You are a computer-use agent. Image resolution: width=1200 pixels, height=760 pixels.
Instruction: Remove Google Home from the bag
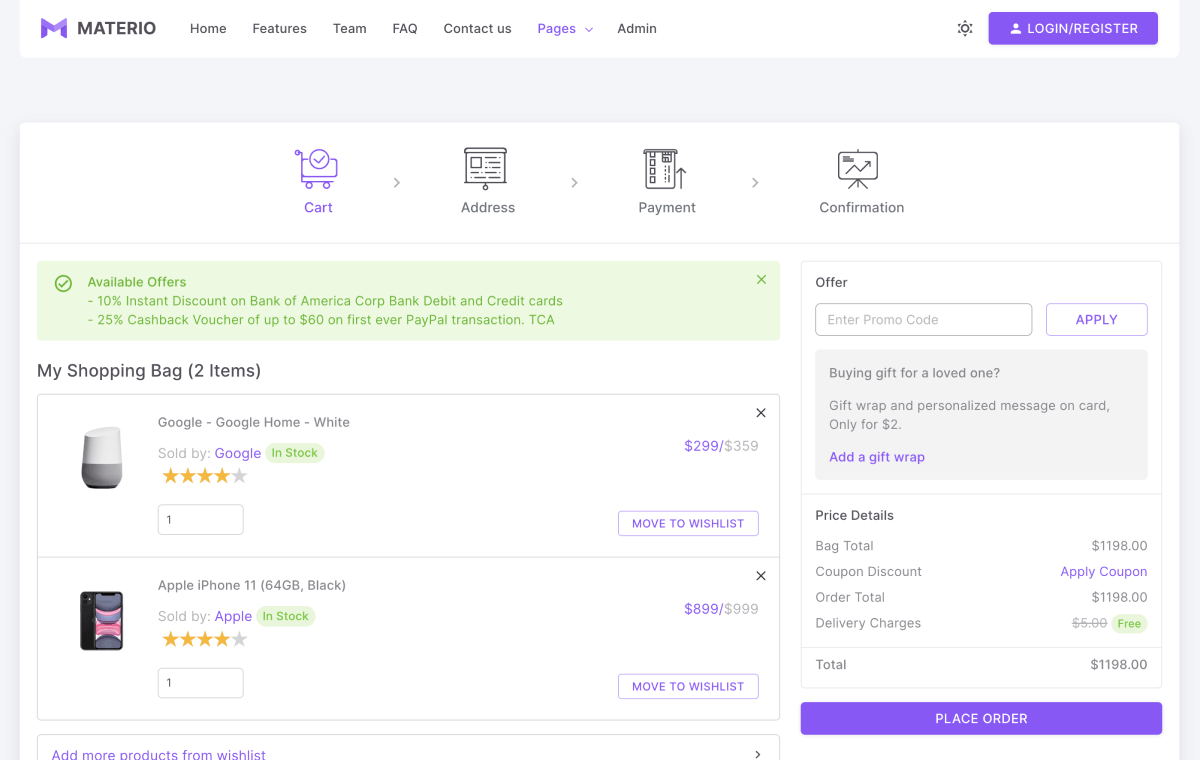point(761,413)
